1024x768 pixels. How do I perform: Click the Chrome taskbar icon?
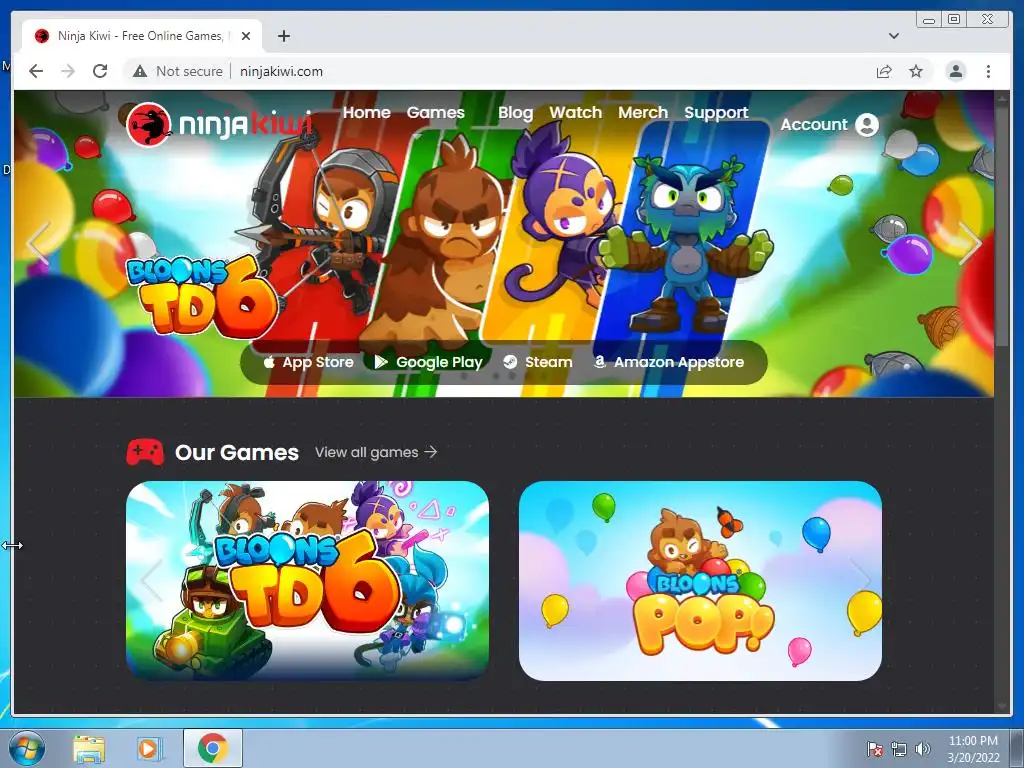(213, 748)
